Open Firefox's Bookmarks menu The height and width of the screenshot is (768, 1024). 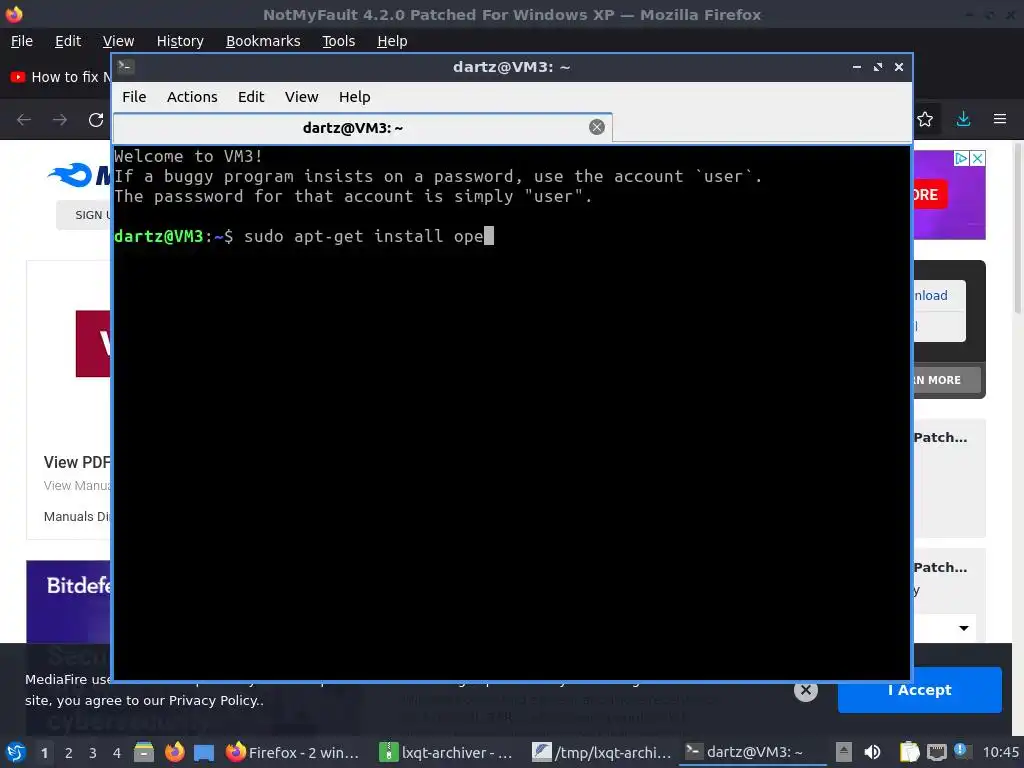coord(263,41)
